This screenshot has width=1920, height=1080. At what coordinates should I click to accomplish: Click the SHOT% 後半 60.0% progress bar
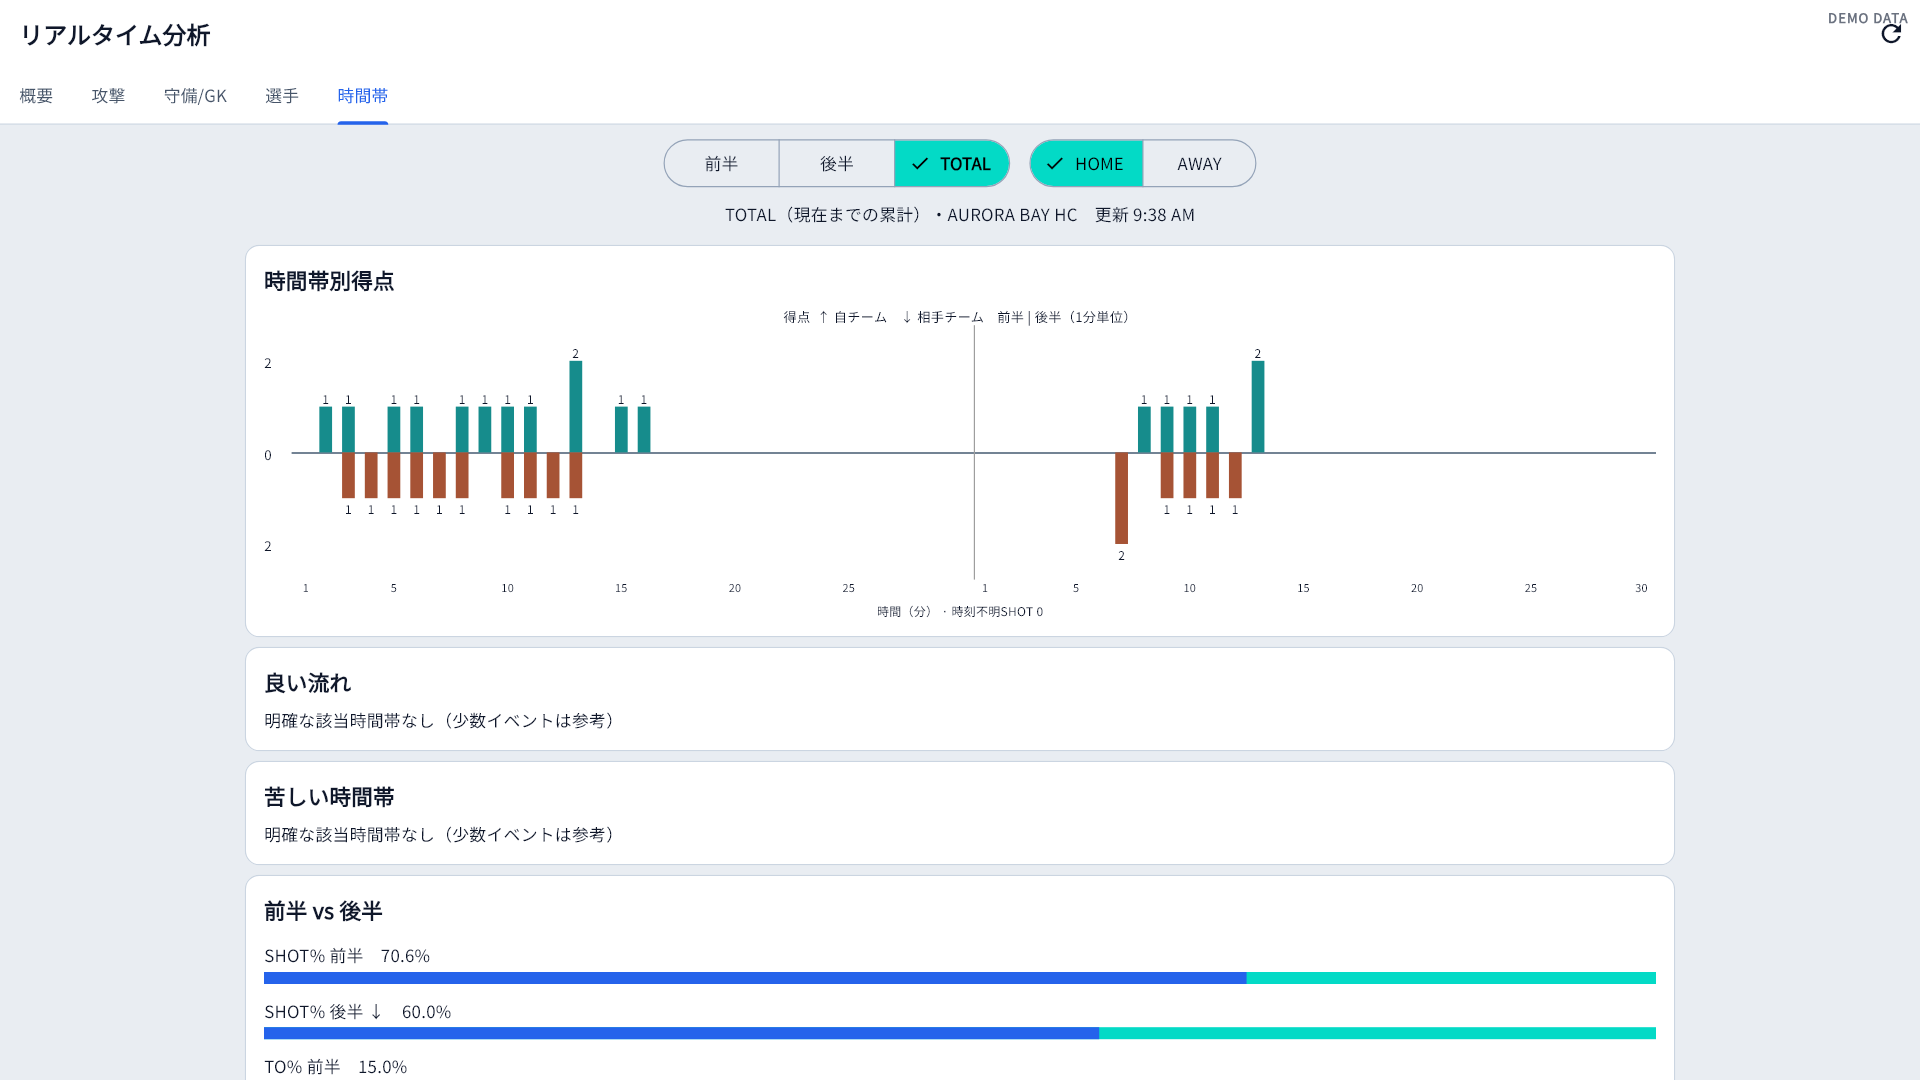(x=960, y=1033)
